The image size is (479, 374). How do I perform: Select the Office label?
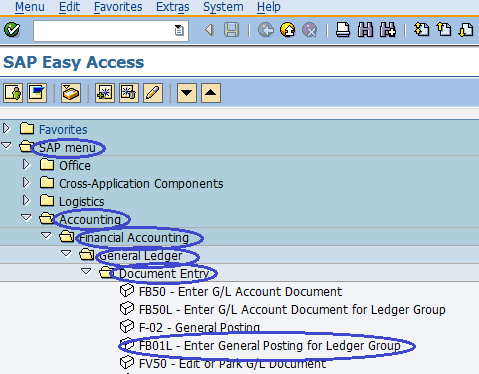point(75,165)
